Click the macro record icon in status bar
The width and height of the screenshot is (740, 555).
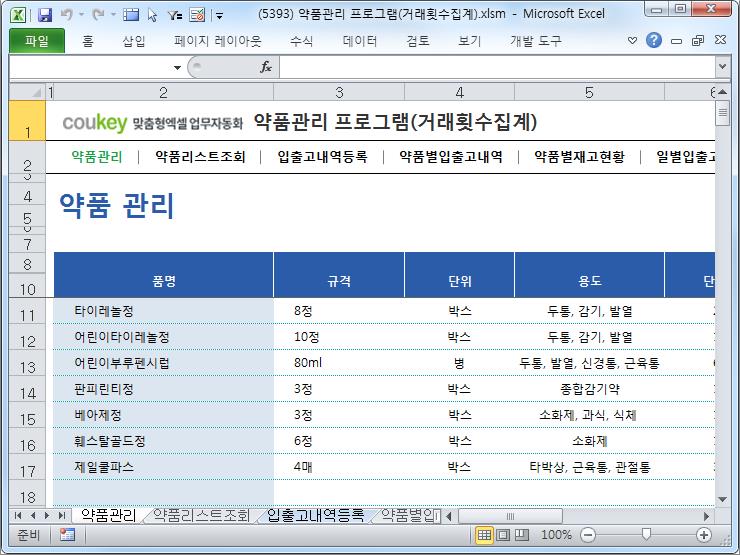67,535
